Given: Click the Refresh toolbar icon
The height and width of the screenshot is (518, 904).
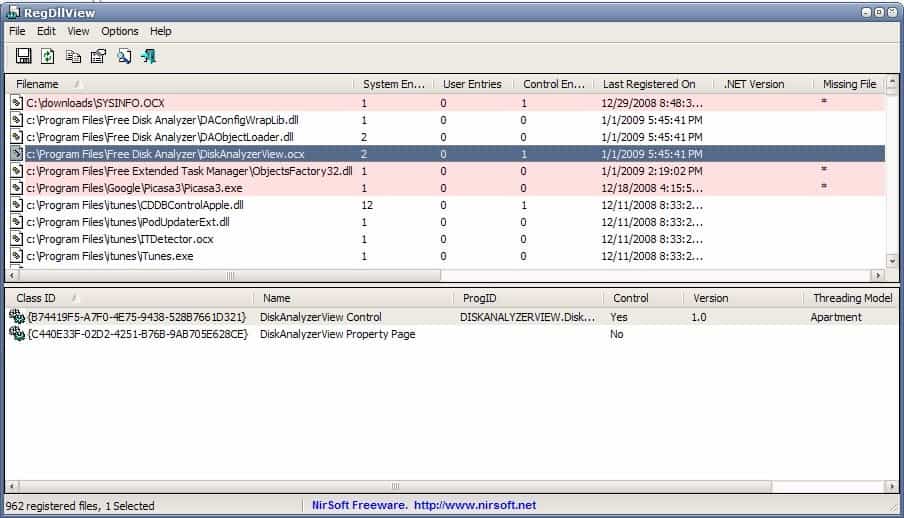Looking at the screenshot, I should coord(48,56).
